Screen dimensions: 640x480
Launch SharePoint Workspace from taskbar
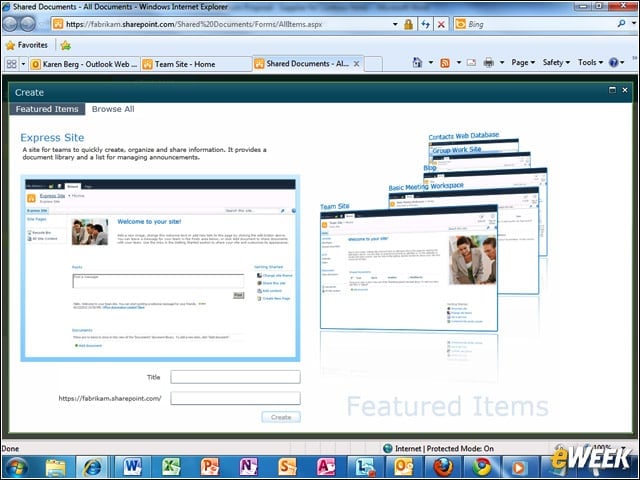(x=287, y=467)
